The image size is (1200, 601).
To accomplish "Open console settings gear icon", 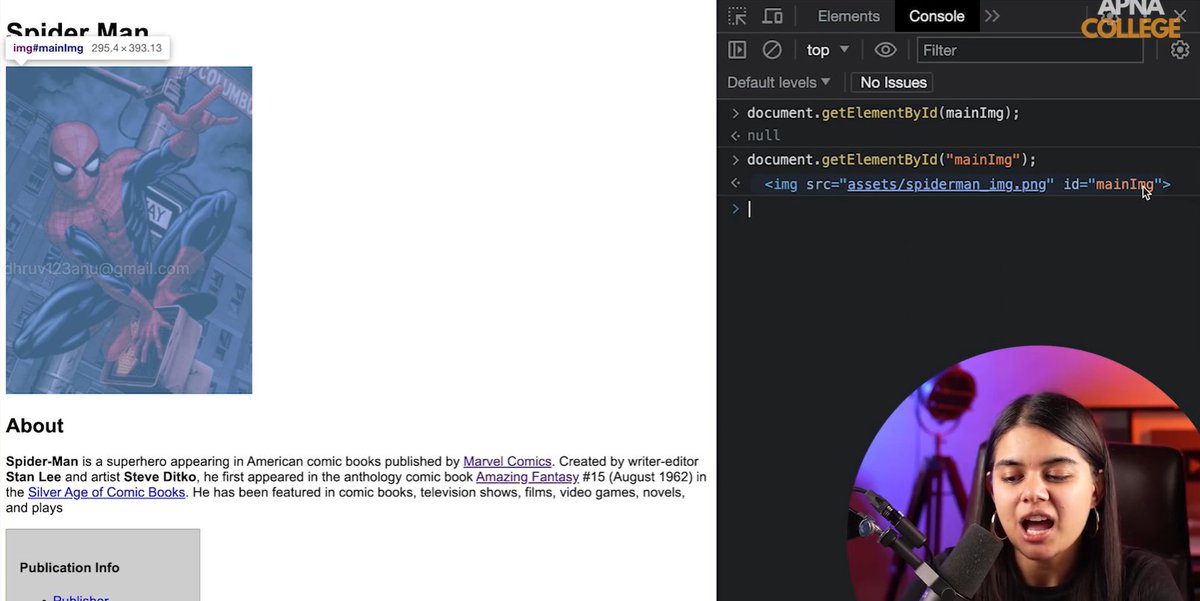I will point(1180,50).
